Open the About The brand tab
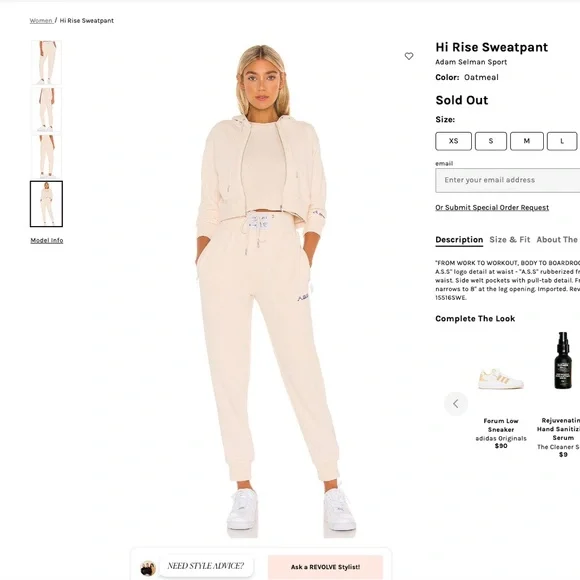 point(558,240)
